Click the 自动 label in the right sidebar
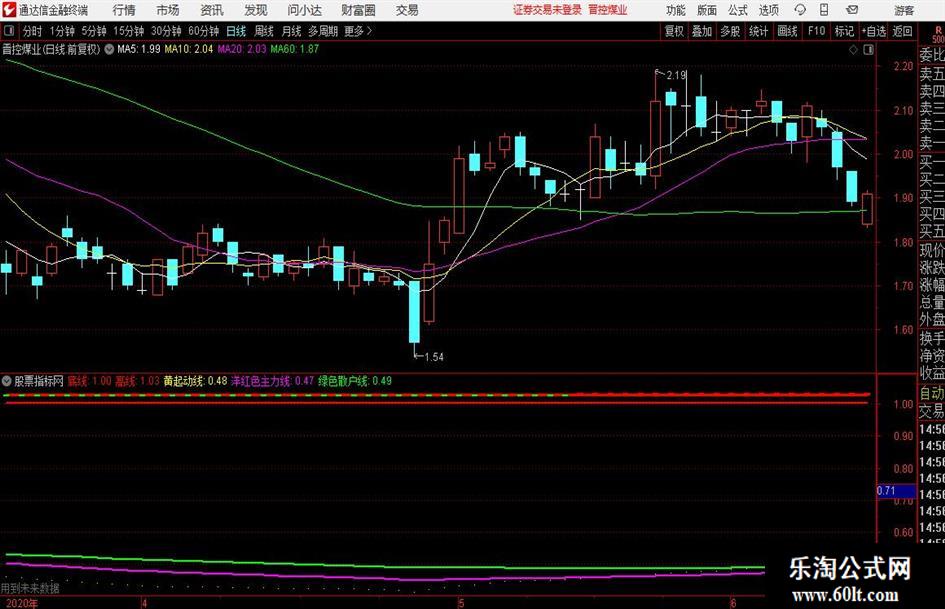The image size is (945, 609). 932,393
